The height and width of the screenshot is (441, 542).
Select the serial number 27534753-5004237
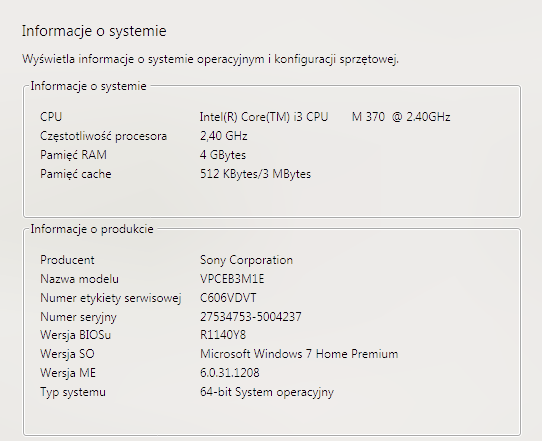pyautogui.click(x=251, y=317)
